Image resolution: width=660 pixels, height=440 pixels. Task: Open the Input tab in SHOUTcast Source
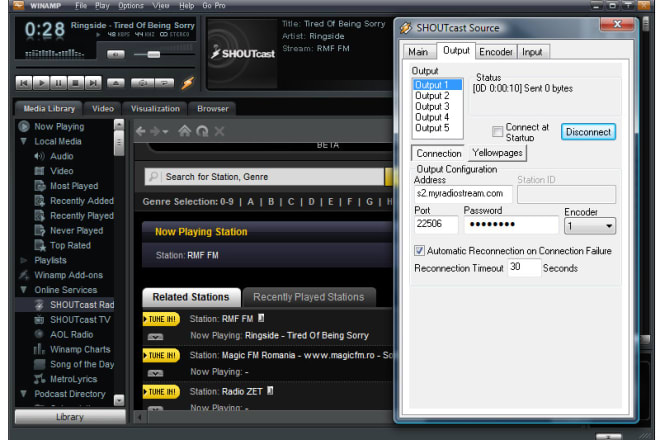[532, 52]
